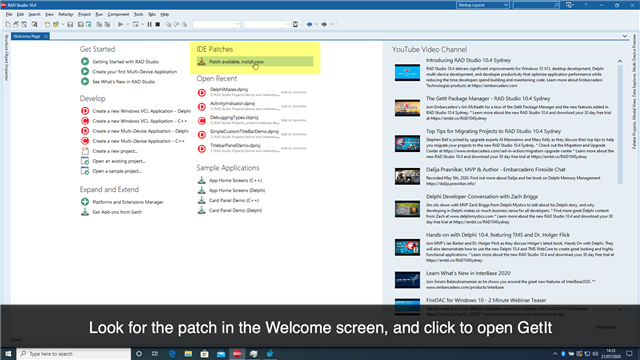Click the icon beside Open a sample project
Image resolution: width=640 pixels, height=360 pixels.
85,171
